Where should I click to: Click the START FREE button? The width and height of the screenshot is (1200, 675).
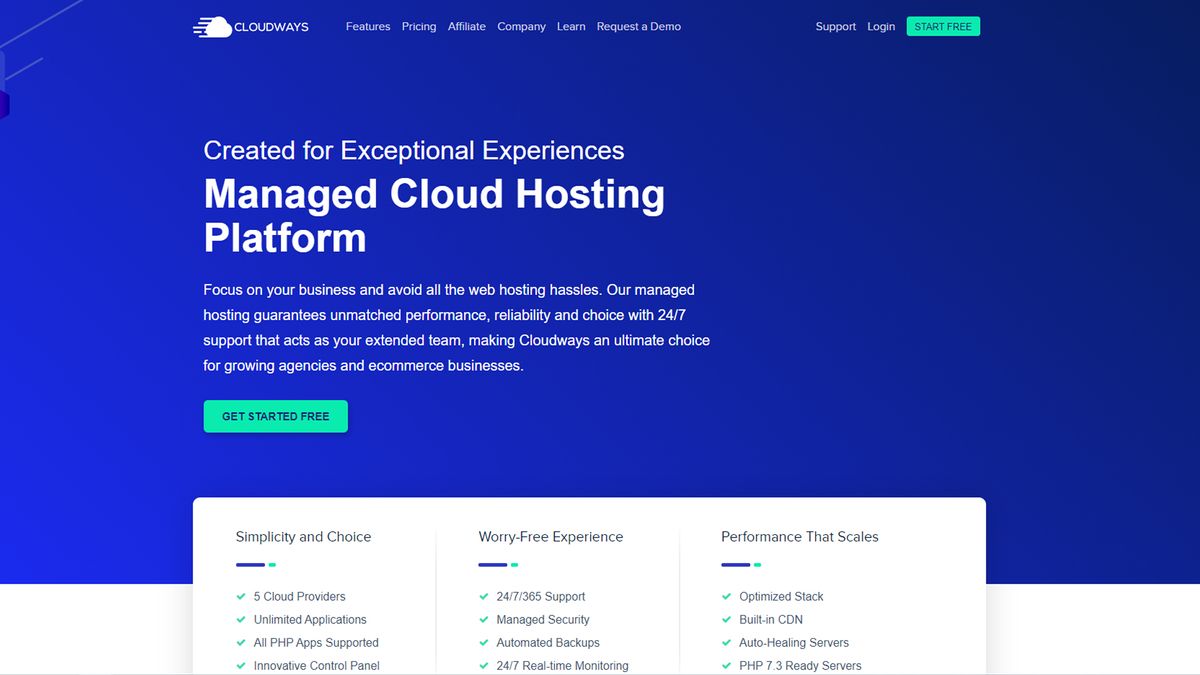point(942,26)
